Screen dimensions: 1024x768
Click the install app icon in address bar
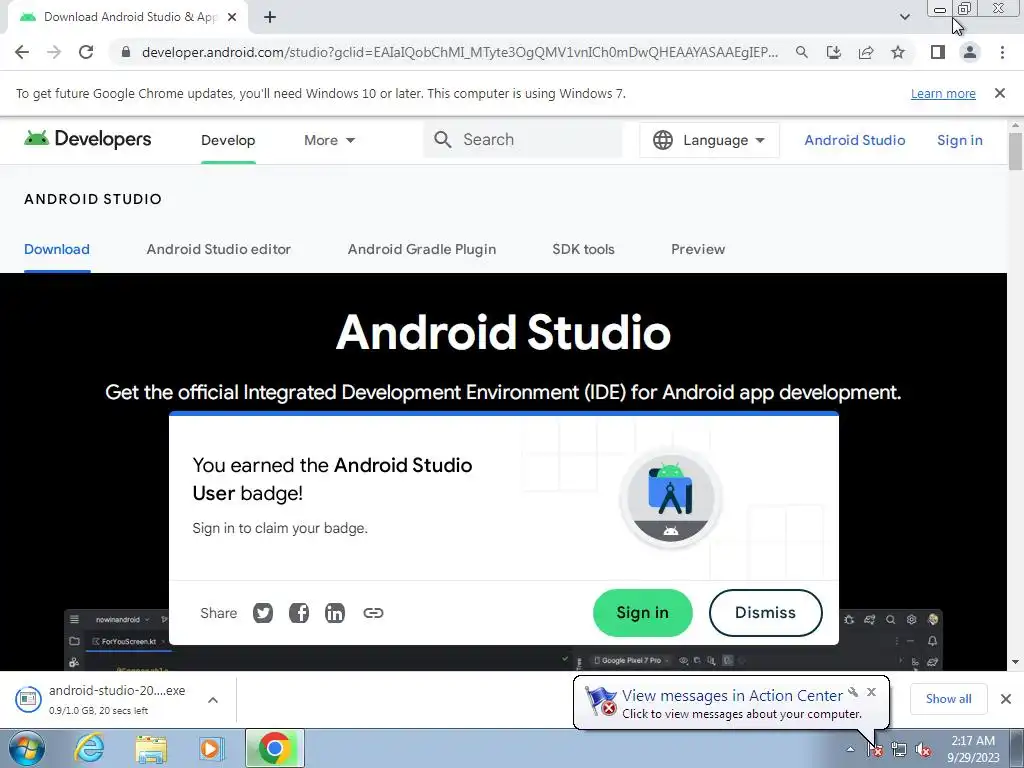pyautogui.click(x=834, y=52)
